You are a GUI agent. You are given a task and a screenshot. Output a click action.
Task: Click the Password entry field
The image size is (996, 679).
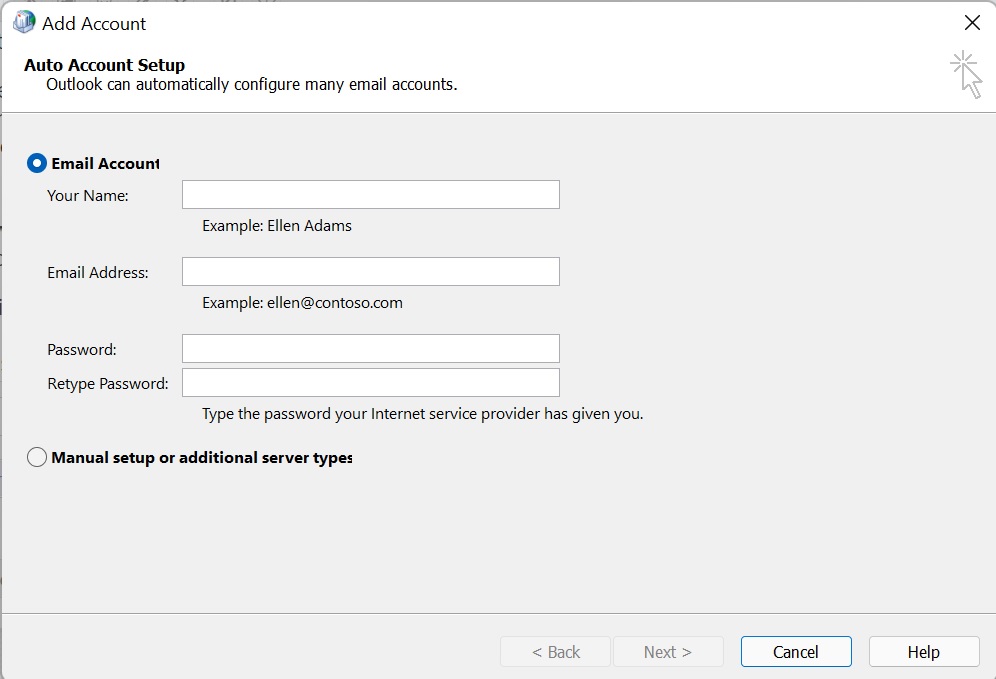(x=370, y=349)
